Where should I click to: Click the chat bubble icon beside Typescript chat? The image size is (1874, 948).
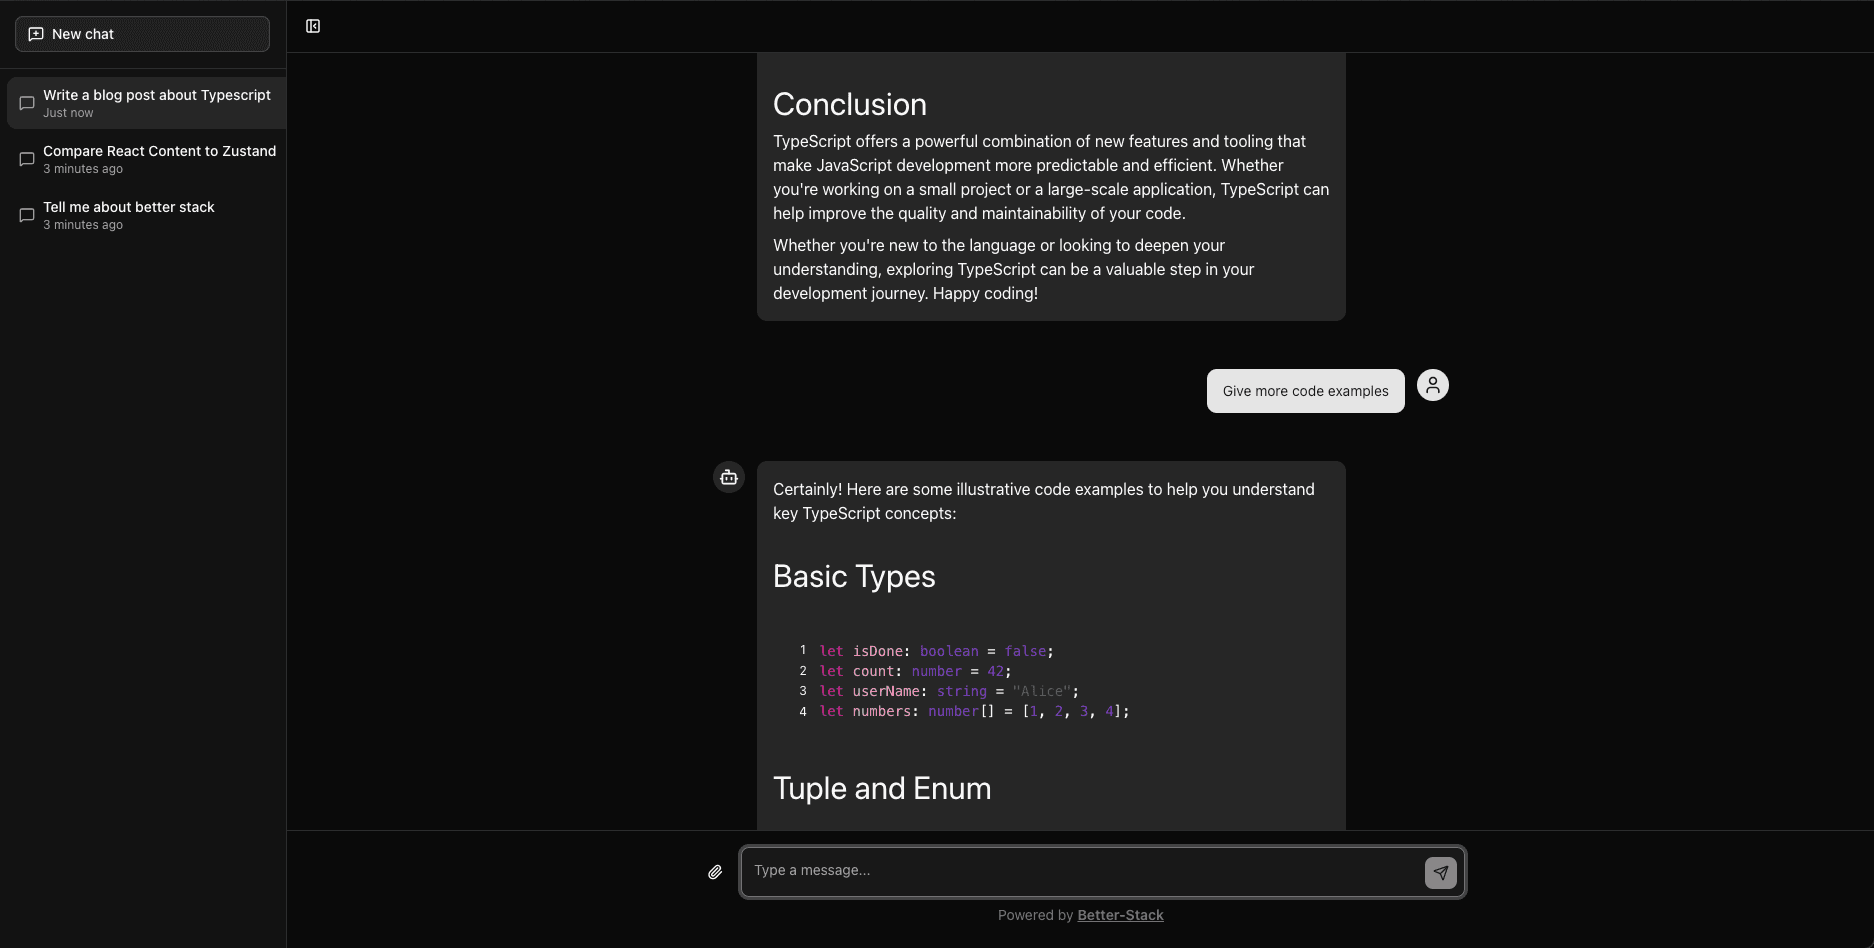(x=26, y=103)
